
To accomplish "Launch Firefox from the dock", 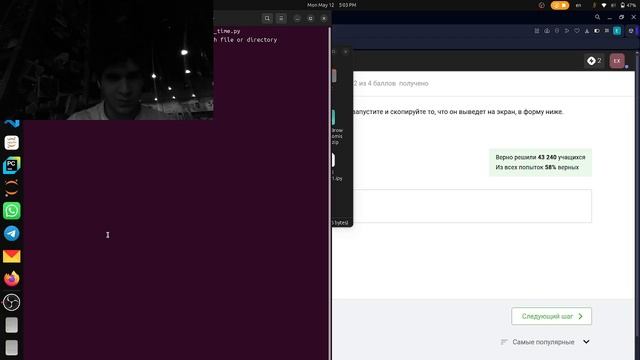I will [x=11, y=279].
